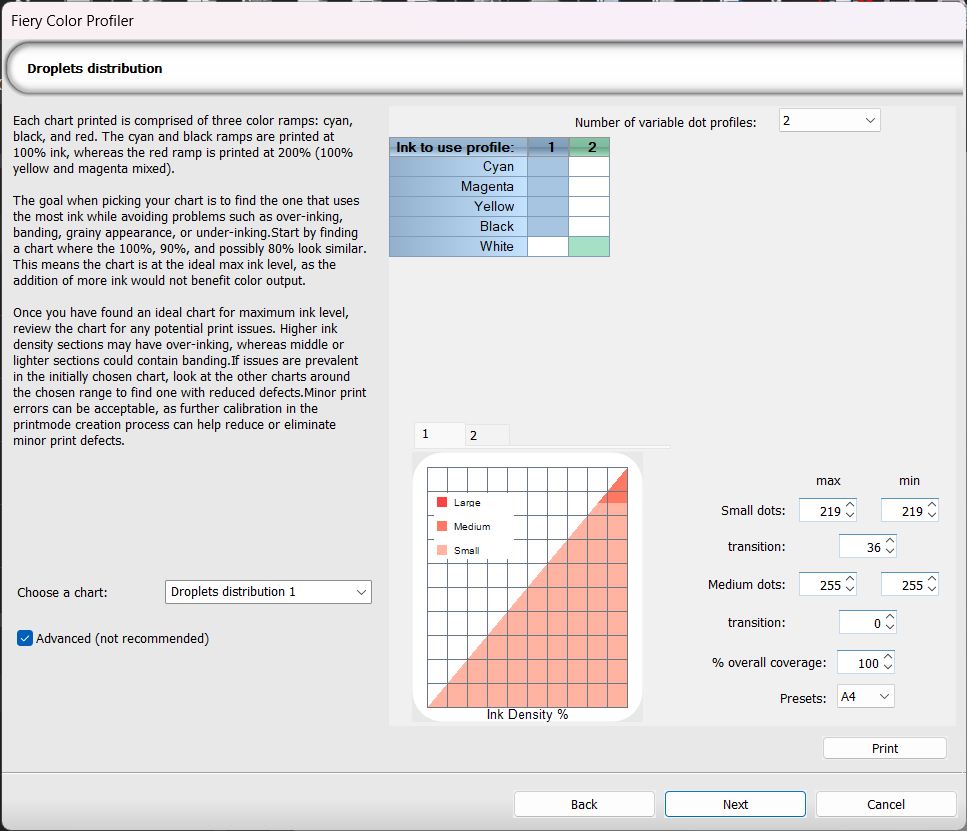Click the Cyan row label
Screen dimensions: 967x831
click(x=458, y=167)
